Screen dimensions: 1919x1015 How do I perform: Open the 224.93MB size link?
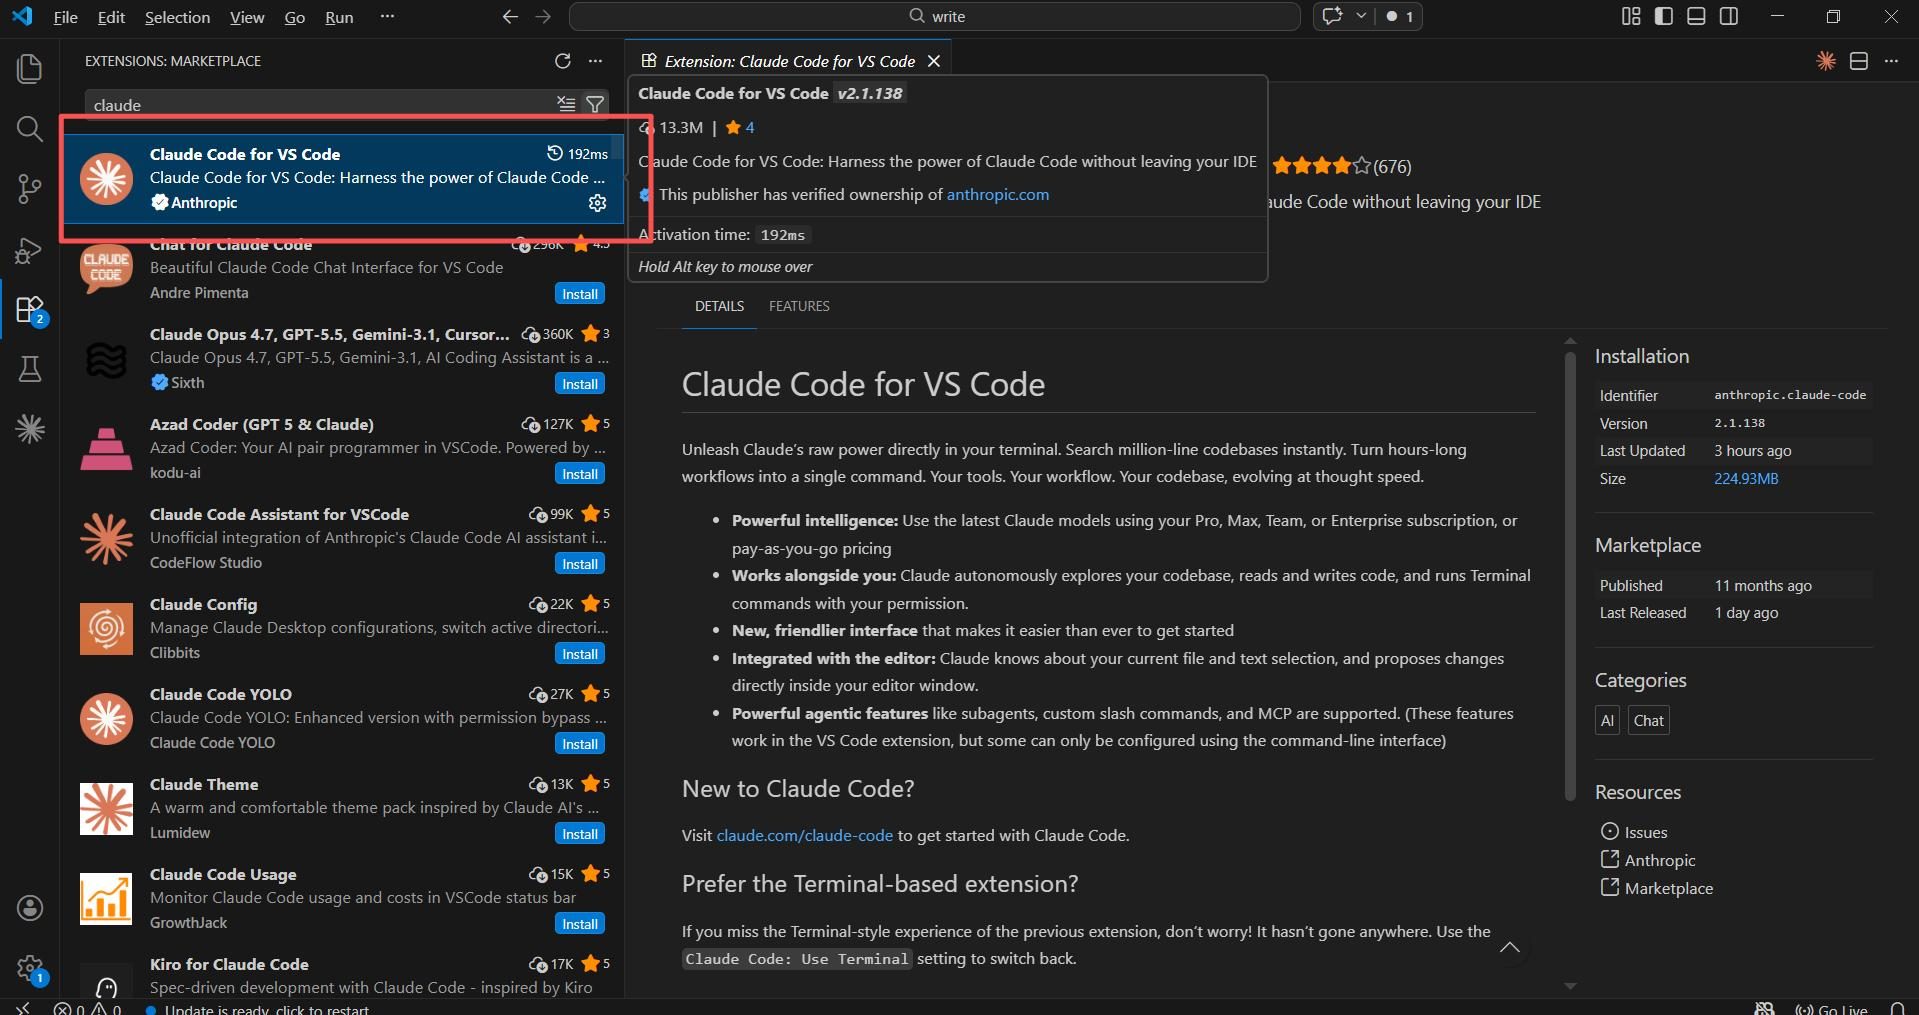point(1746,478)
